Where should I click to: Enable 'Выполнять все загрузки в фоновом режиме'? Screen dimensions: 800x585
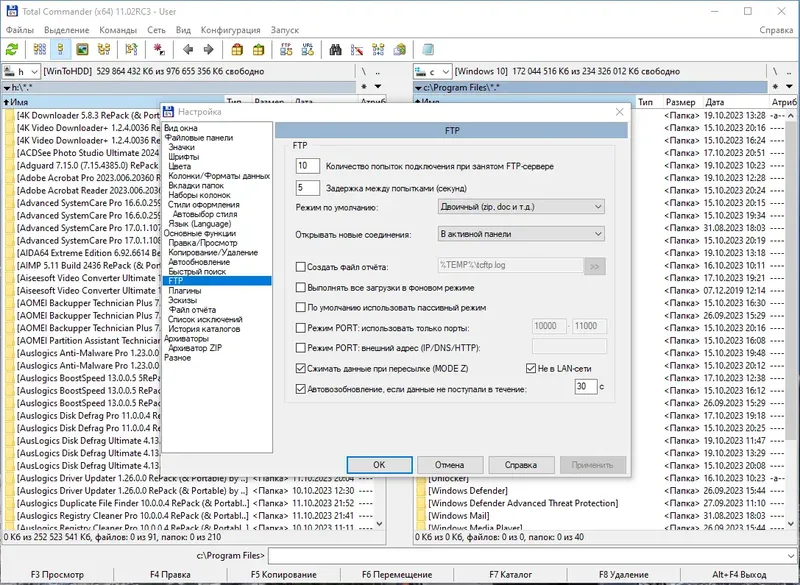[x=301, y=288]
